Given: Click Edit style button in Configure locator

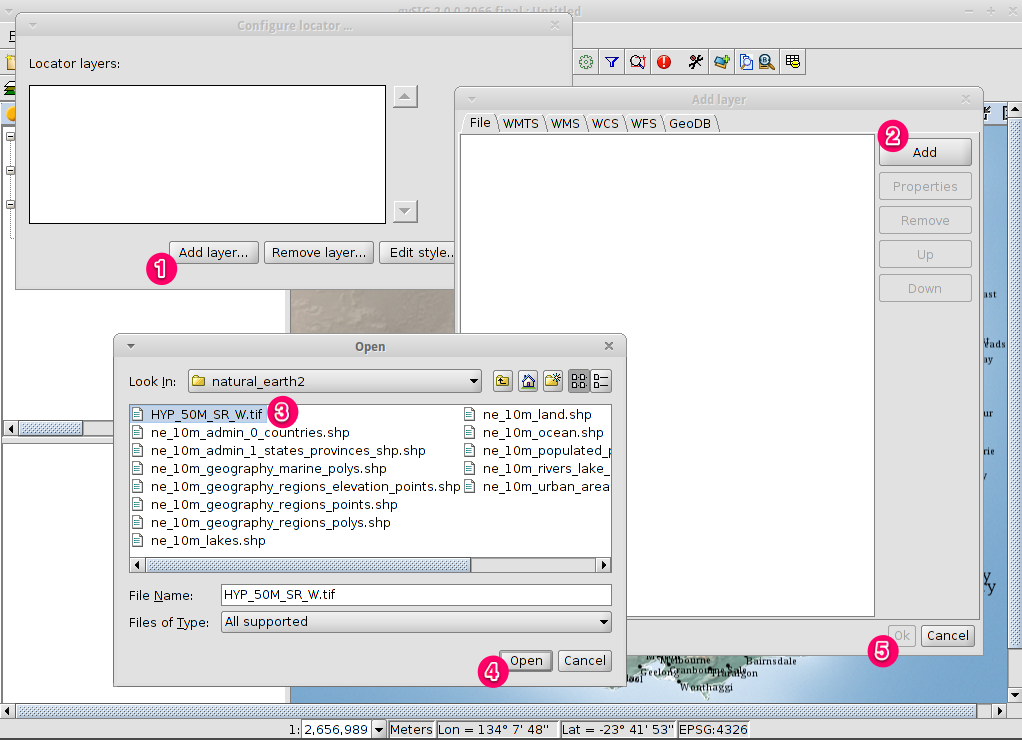Looking at the screenshot, I should (x=417, y=252).
